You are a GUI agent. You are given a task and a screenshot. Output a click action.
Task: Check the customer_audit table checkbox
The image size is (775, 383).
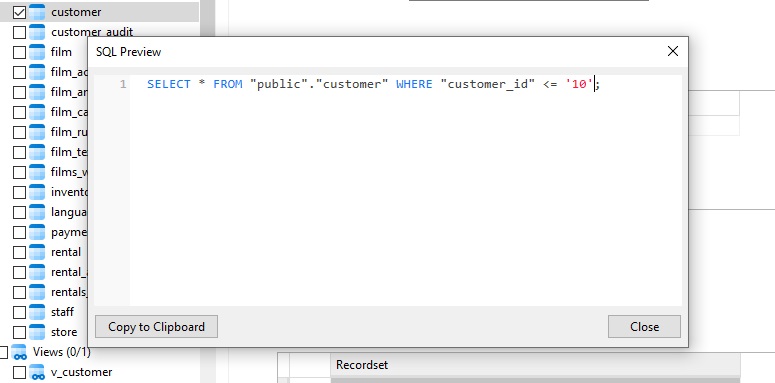[19, 32]
